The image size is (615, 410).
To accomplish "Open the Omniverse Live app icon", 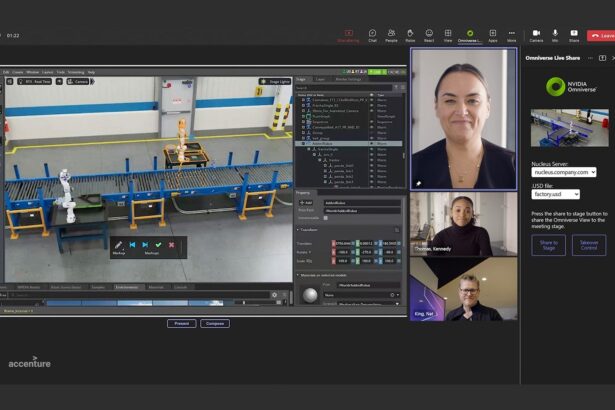I will click(470, 34).
